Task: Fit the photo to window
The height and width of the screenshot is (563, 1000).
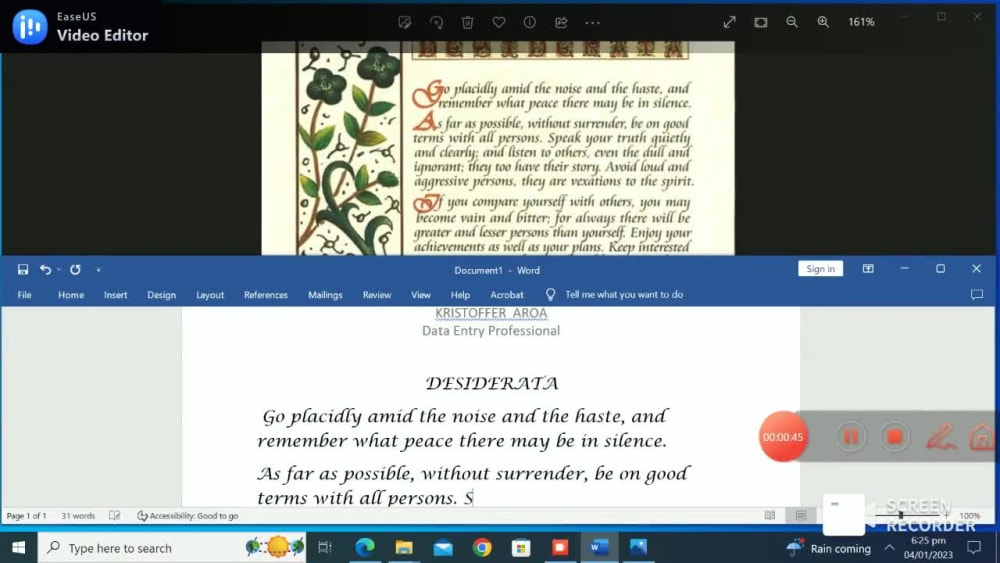Action: pos(761,22)
